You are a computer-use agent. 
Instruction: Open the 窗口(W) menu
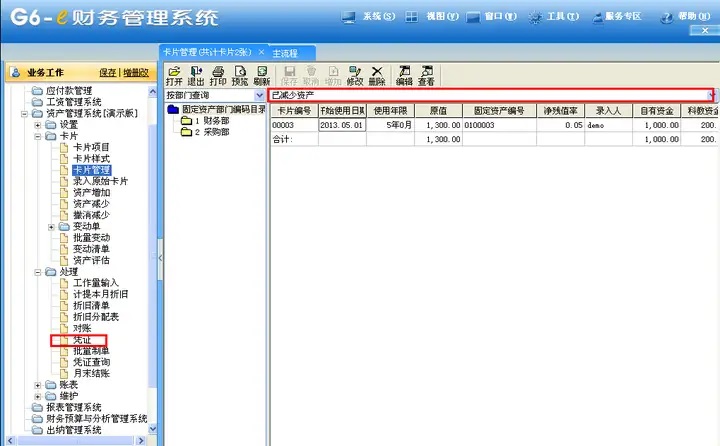(x=500, y=17)
